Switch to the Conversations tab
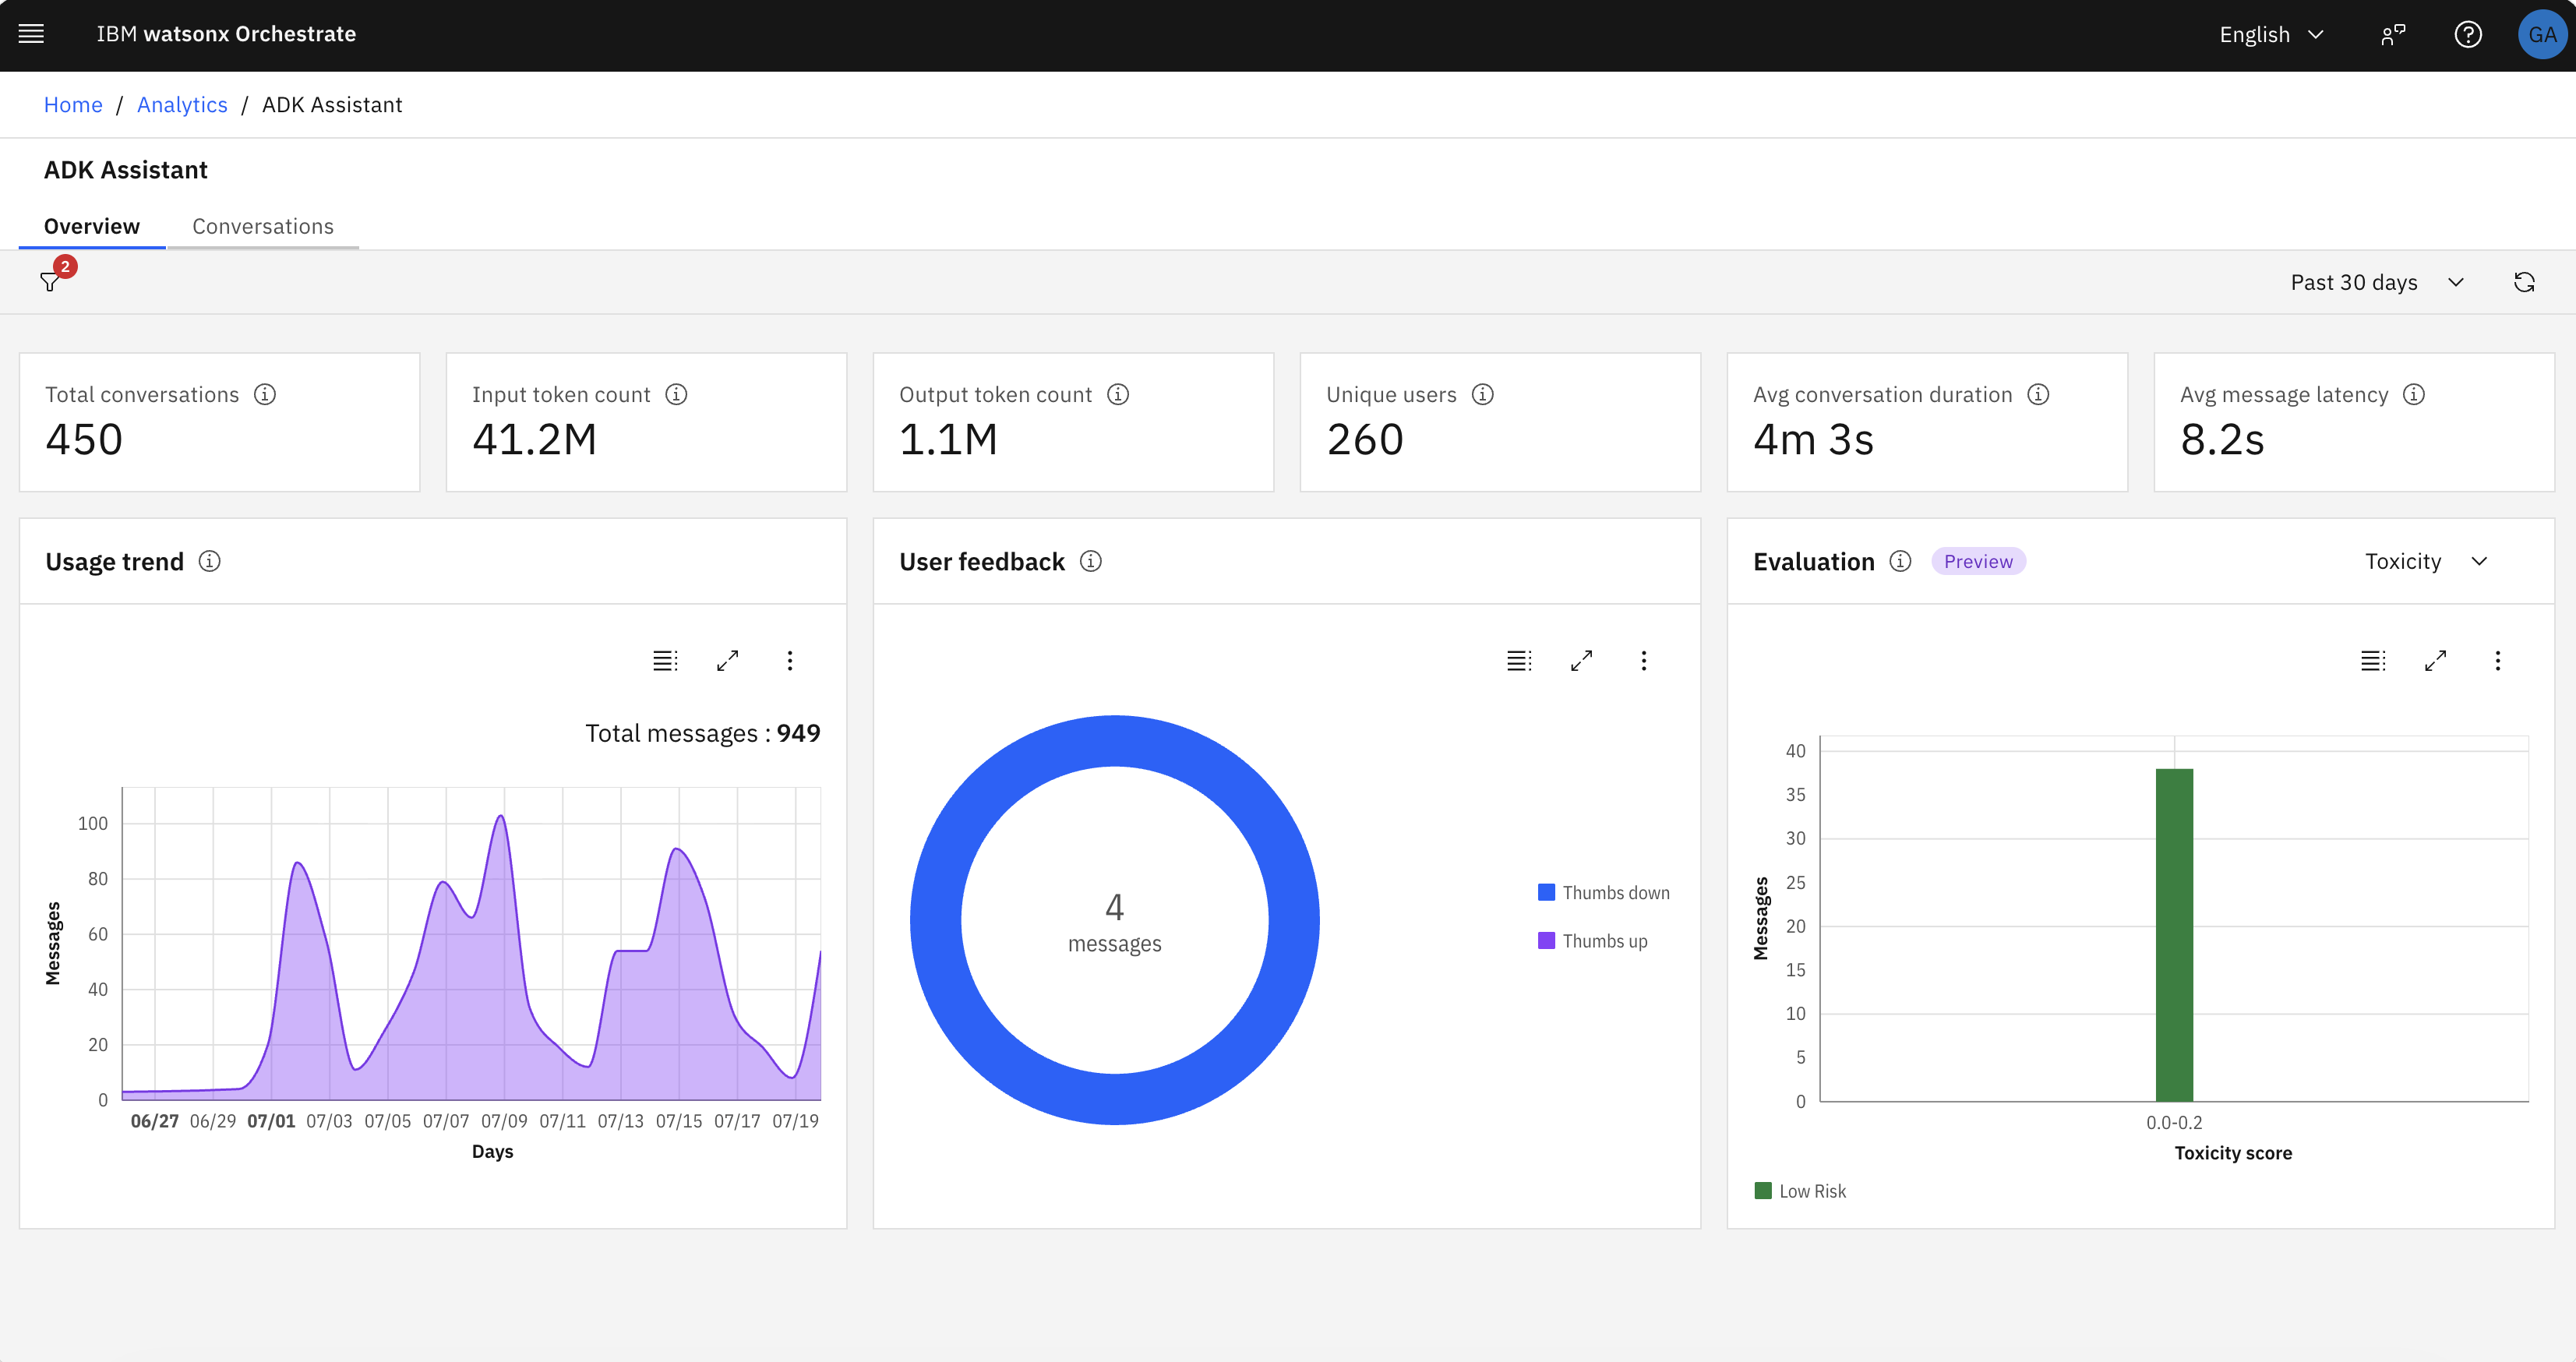The width and height of the screenshot is (2576, 1362). click(x=263, y=226)
